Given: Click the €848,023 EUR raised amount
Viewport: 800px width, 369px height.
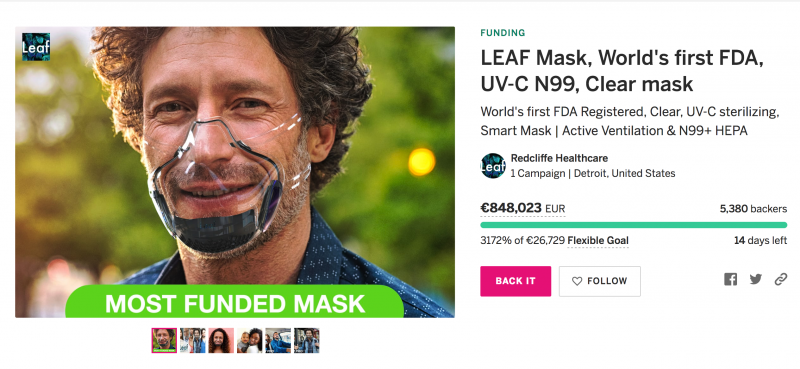Looking at the screenshot, I should [x=522, y=208].
